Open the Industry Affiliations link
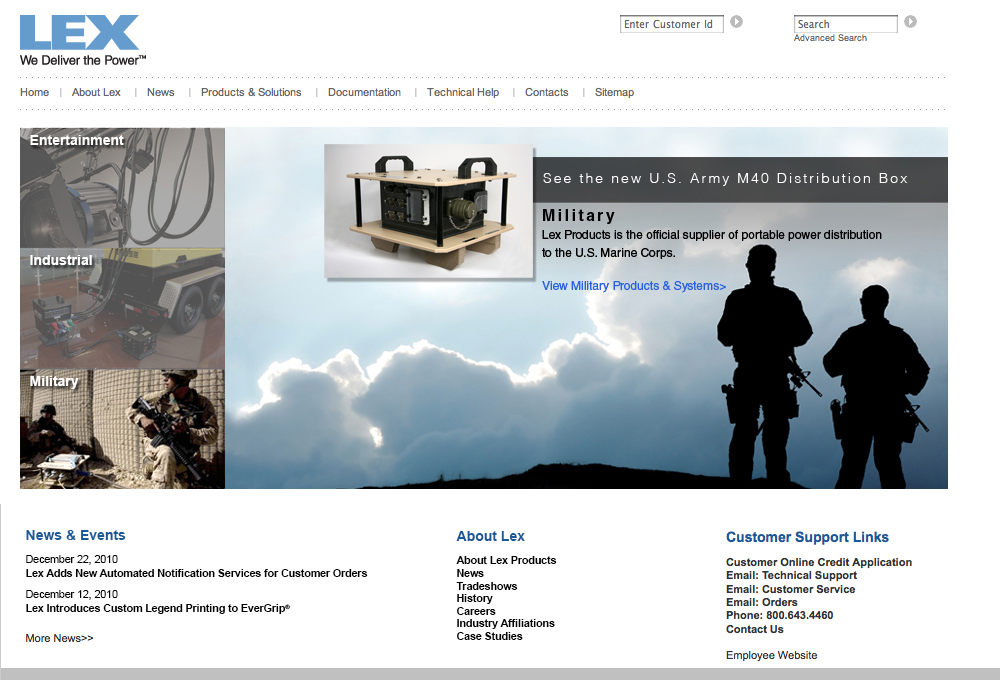 click(x=506, y=623)
